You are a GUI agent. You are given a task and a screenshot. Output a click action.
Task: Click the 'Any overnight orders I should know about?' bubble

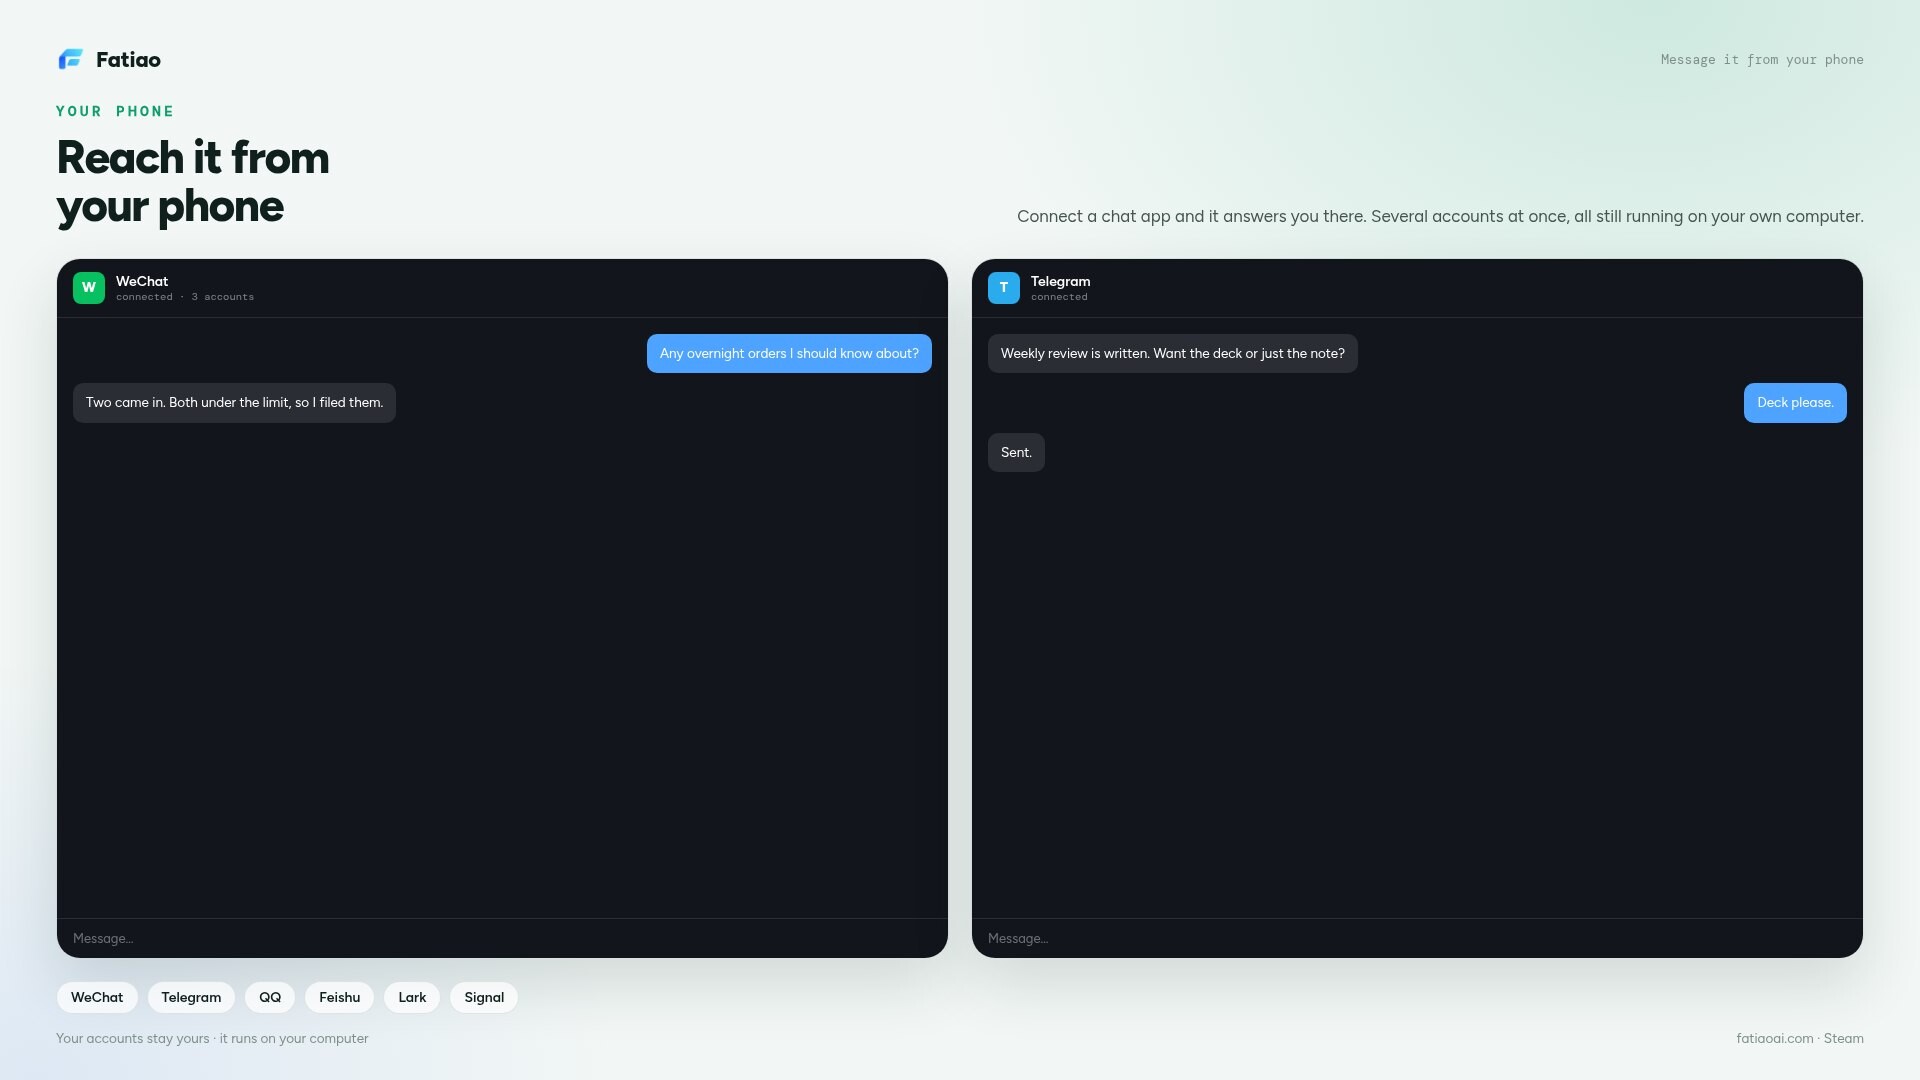point(789,353)
